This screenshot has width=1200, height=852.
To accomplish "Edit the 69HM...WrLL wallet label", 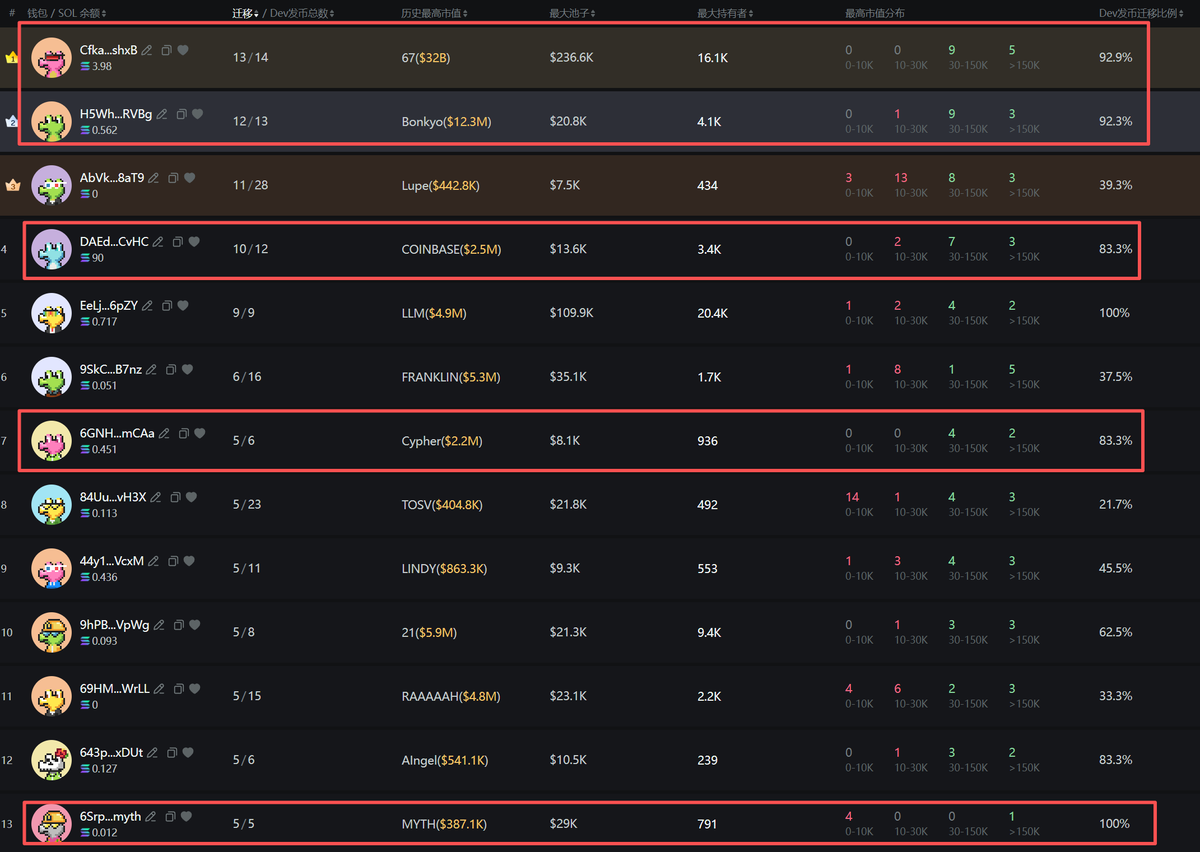I will point(159,689).
